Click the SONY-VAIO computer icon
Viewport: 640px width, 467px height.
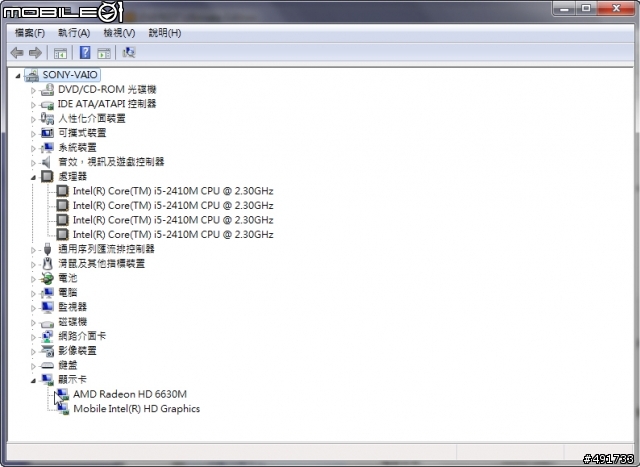point(31,75)
